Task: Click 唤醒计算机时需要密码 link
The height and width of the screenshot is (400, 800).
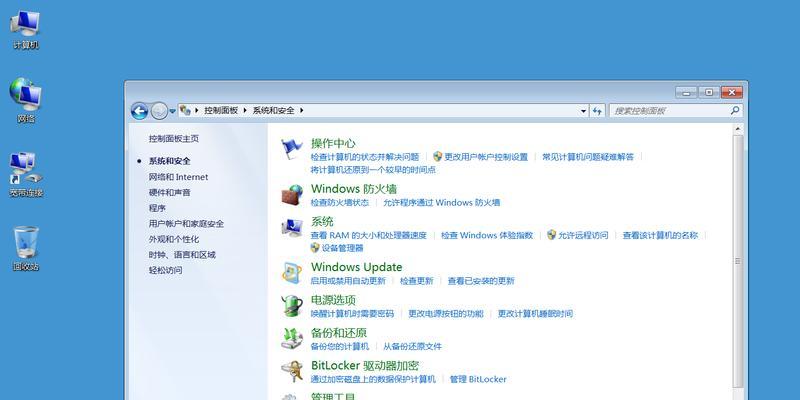Action: 352,313
